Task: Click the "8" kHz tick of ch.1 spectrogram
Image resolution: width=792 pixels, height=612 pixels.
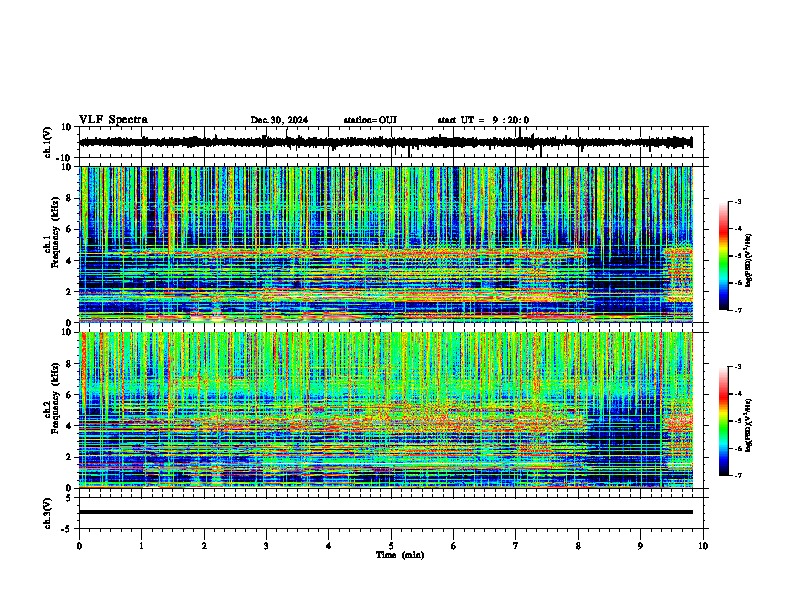Action: click(x=69, y=198)
